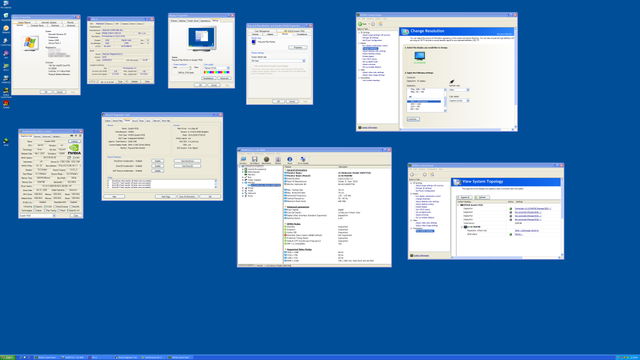Click Forward arrow in Change Resolution NVIDIA window
The image size is (640, 360).
point(373,24)
